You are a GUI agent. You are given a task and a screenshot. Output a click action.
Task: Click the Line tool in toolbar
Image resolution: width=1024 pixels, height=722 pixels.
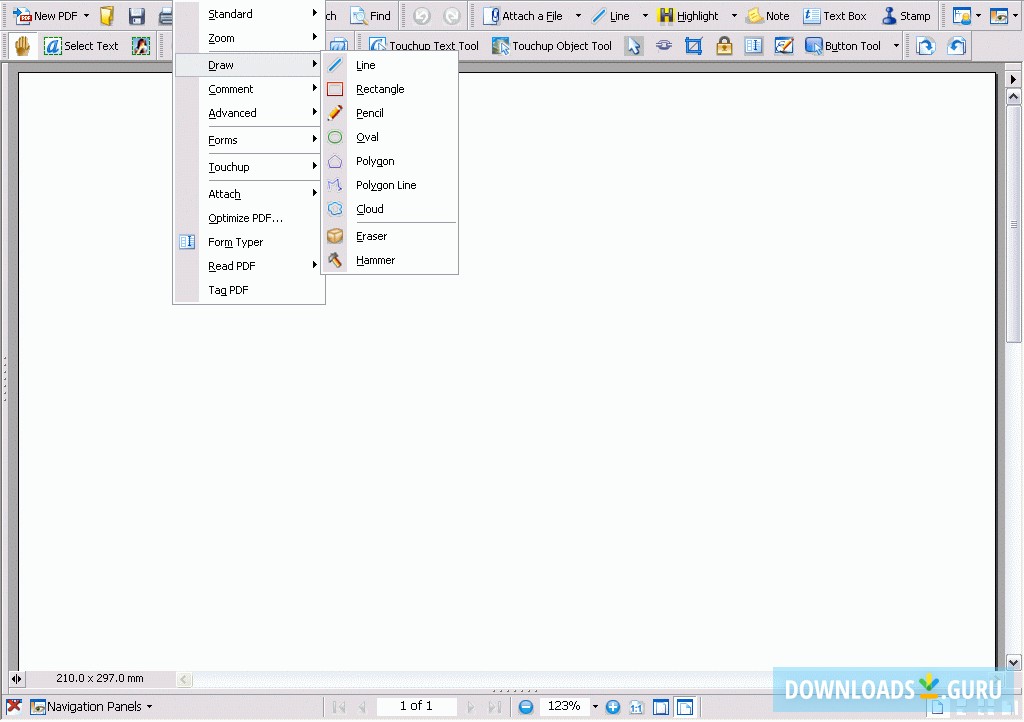(611, 16)
